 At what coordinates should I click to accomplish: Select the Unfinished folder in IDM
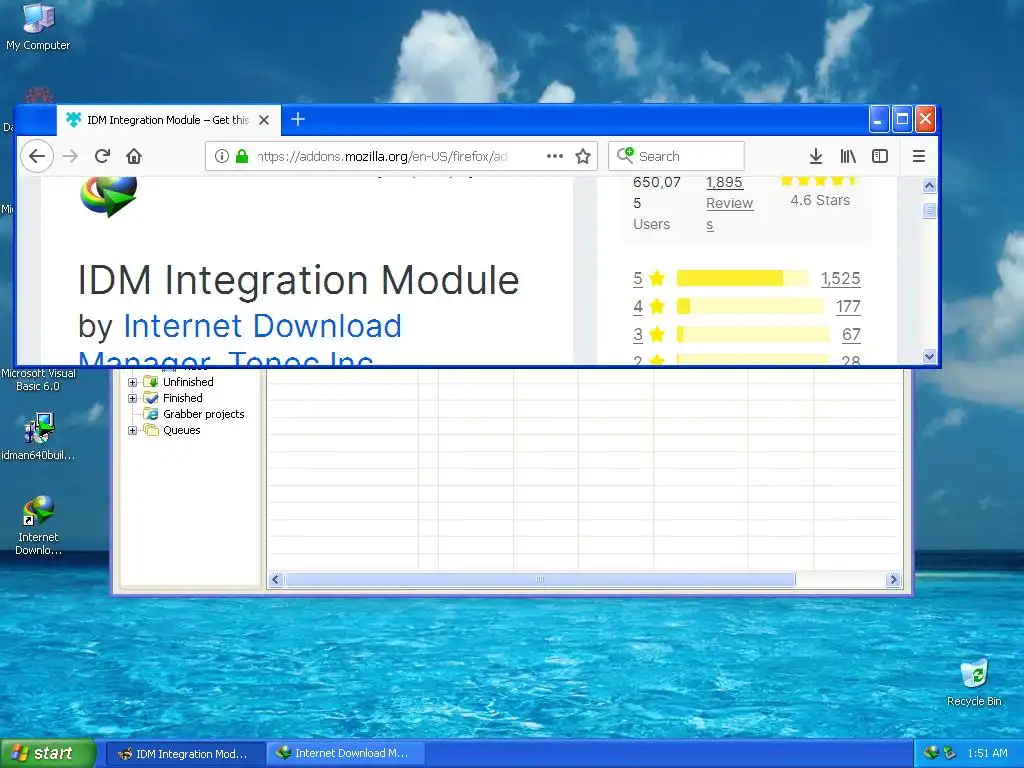click(188, 382)
